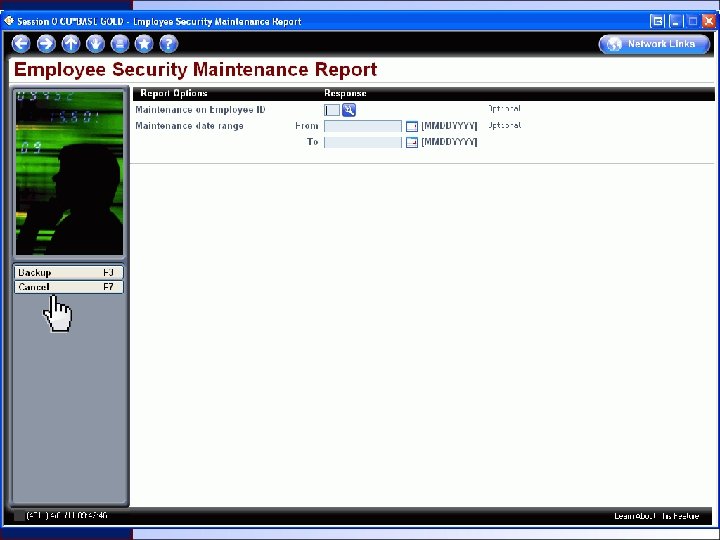This screenshot has height=540, width=720.
Task: Close the Employee Security Maintenance Report window
Action: tap(709, 21)
